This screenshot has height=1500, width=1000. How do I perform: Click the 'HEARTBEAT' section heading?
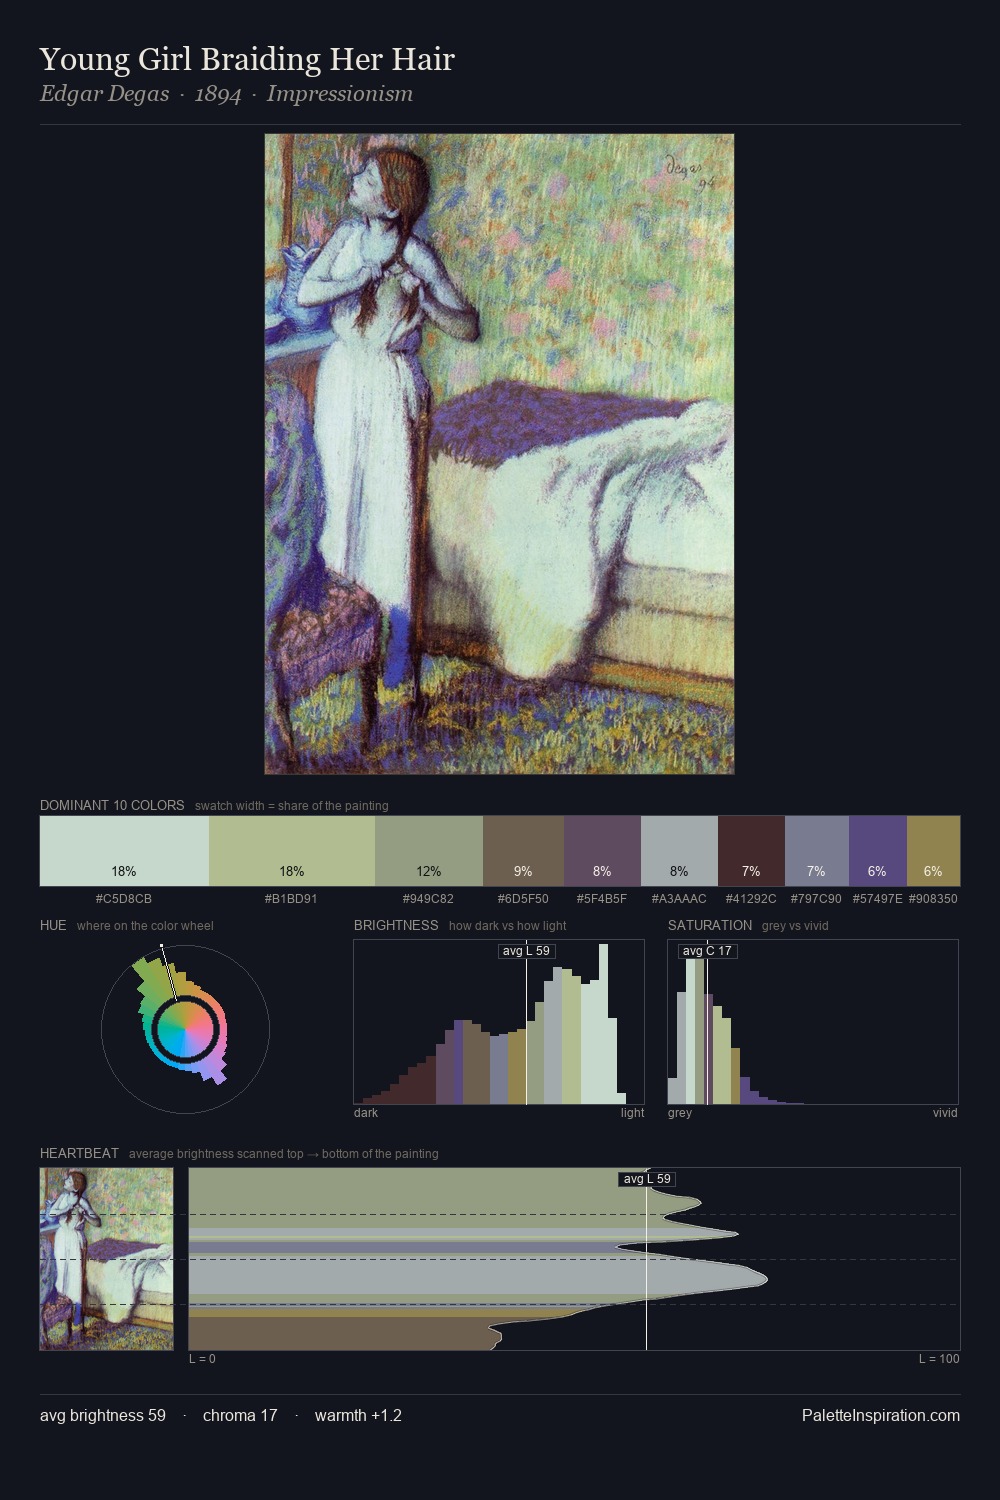pos(79,1153)
